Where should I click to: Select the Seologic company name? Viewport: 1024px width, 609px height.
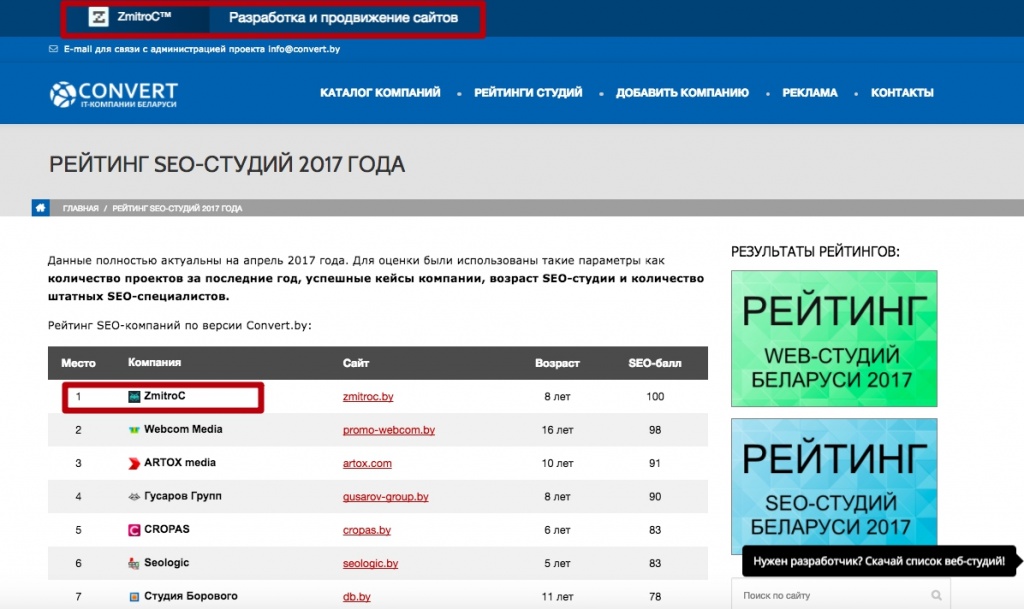tap(167, 562)
